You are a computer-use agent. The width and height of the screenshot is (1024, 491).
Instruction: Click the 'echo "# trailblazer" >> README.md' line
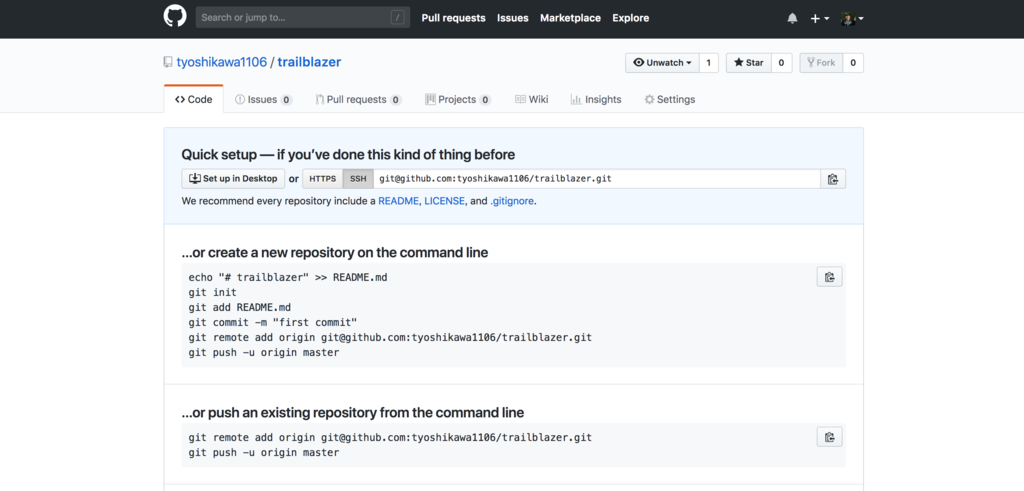click(x=288, y=277)
